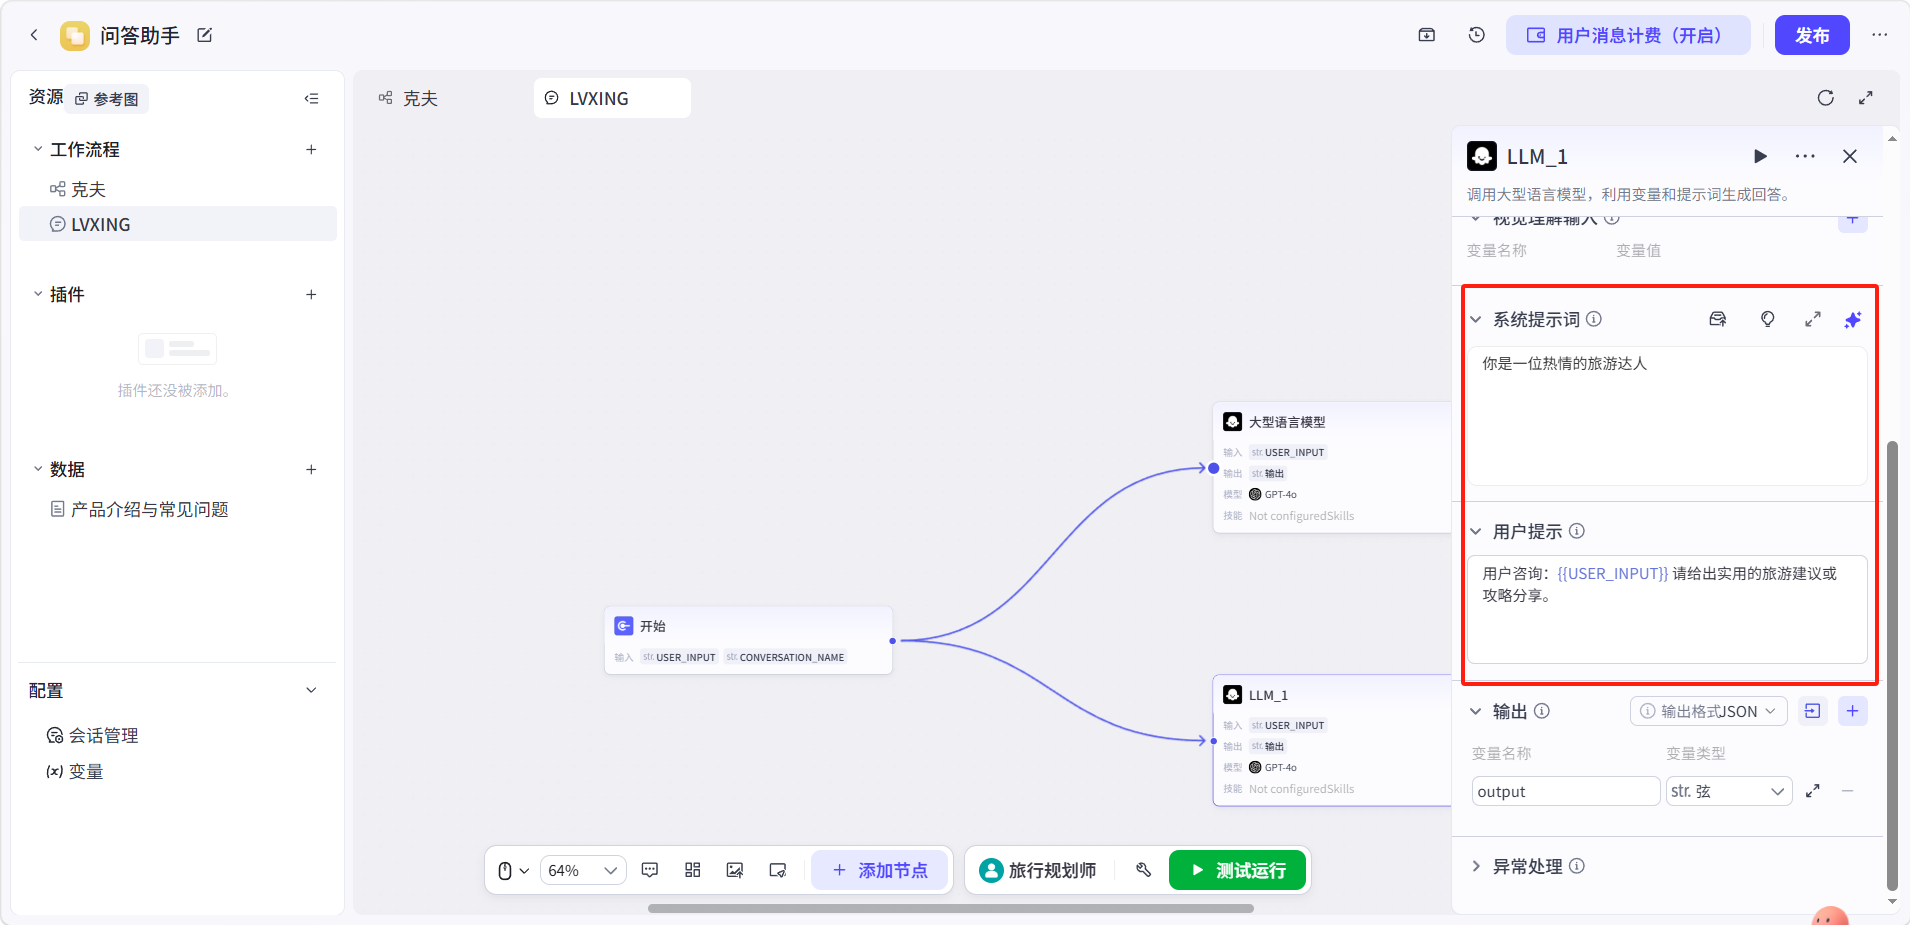Toggle 用户消息计费 billing button

[x=1628, y=35]
